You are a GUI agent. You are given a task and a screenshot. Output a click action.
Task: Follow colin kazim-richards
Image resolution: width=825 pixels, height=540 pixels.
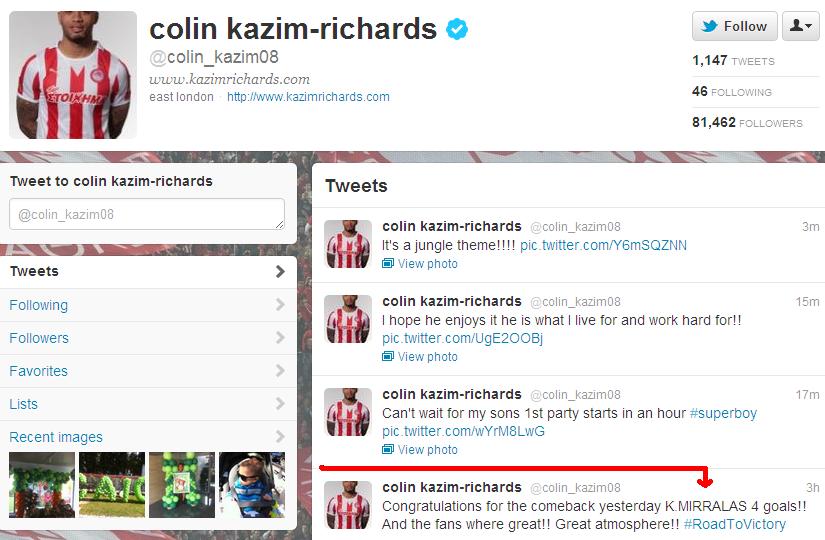(x=735, y=26)
